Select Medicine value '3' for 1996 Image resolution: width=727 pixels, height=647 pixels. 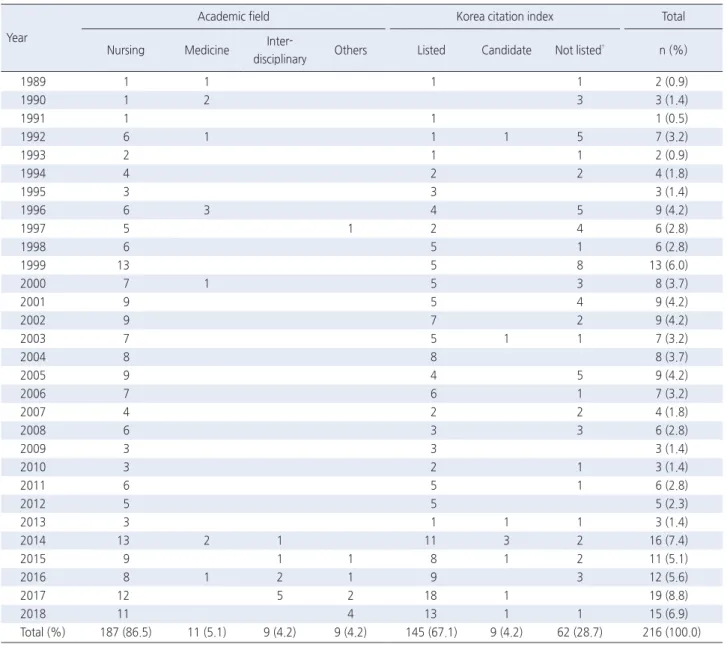pos(207,210)
